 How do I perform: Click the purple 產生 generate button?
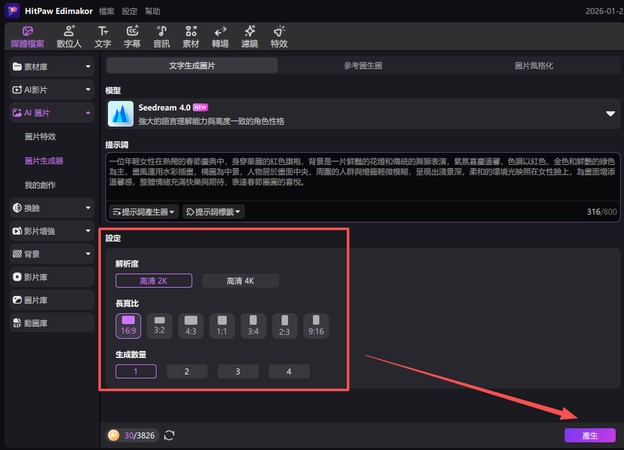click(x=590, y=435)
